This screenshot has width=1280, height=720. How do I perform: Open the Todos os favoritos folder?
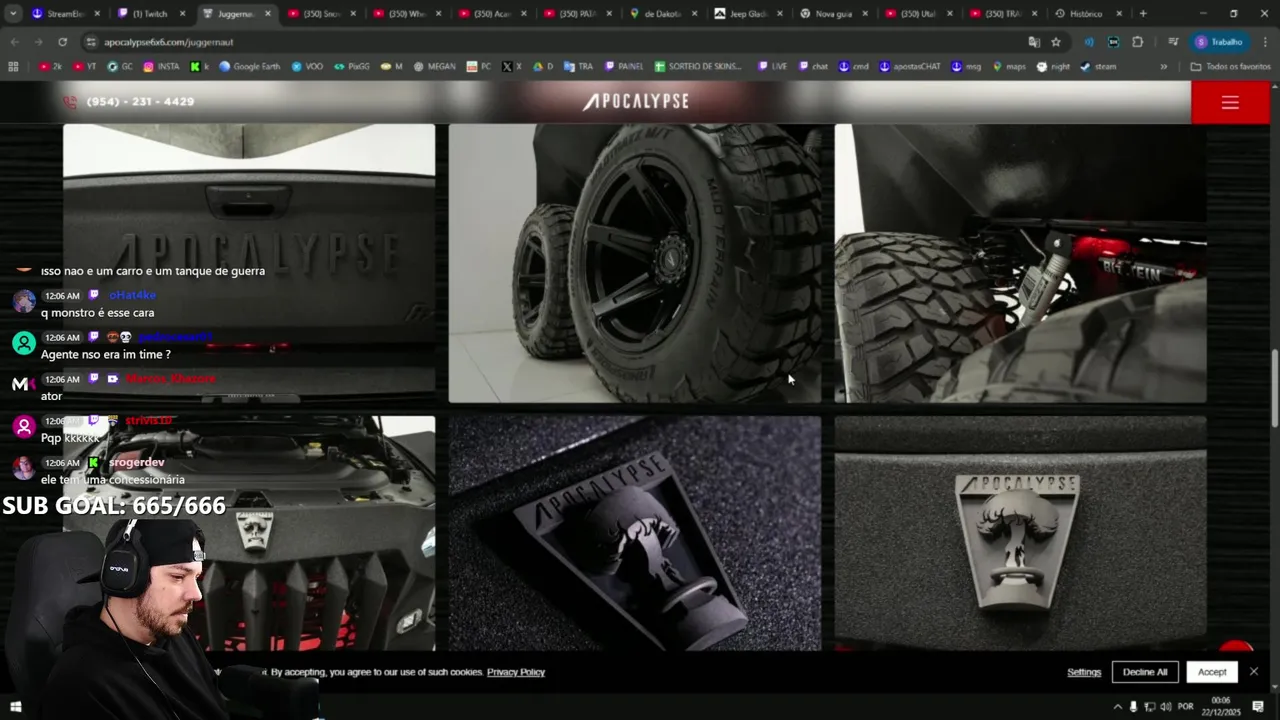click(x=1230, y=67)
